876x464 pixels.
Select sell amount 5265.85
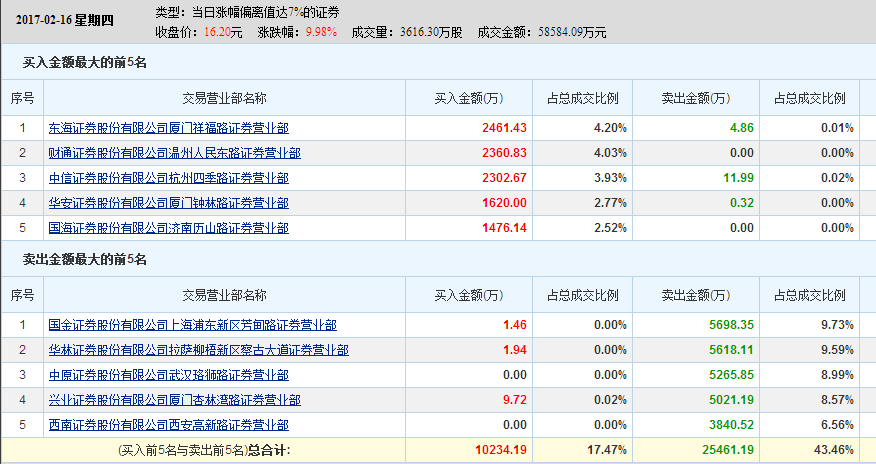[732, 375]
